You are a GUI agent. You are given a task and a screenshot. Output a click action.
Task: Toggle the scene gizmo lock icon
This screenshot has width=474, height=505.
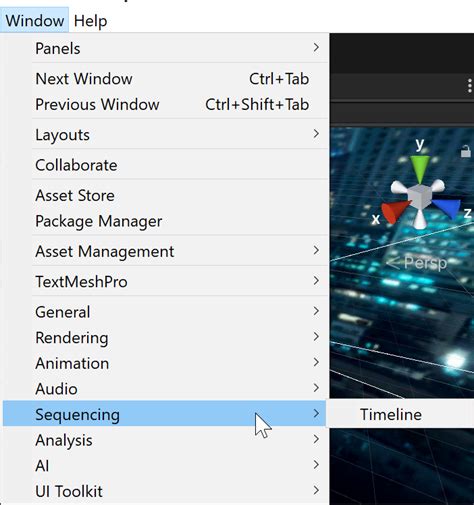pyautogui.click(x=465, y=151)
